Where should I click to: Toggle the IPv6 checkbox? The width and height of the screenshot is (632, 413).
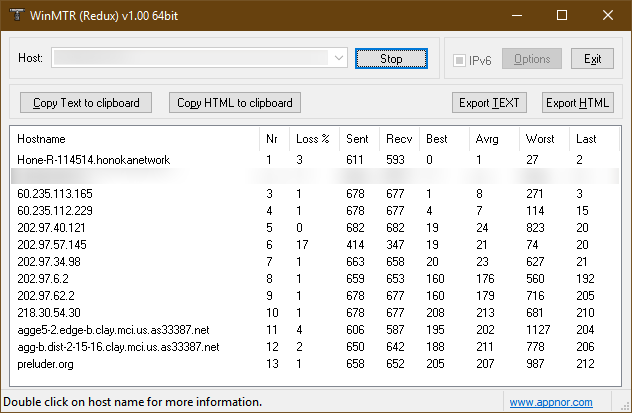click(x=461, y=59)
